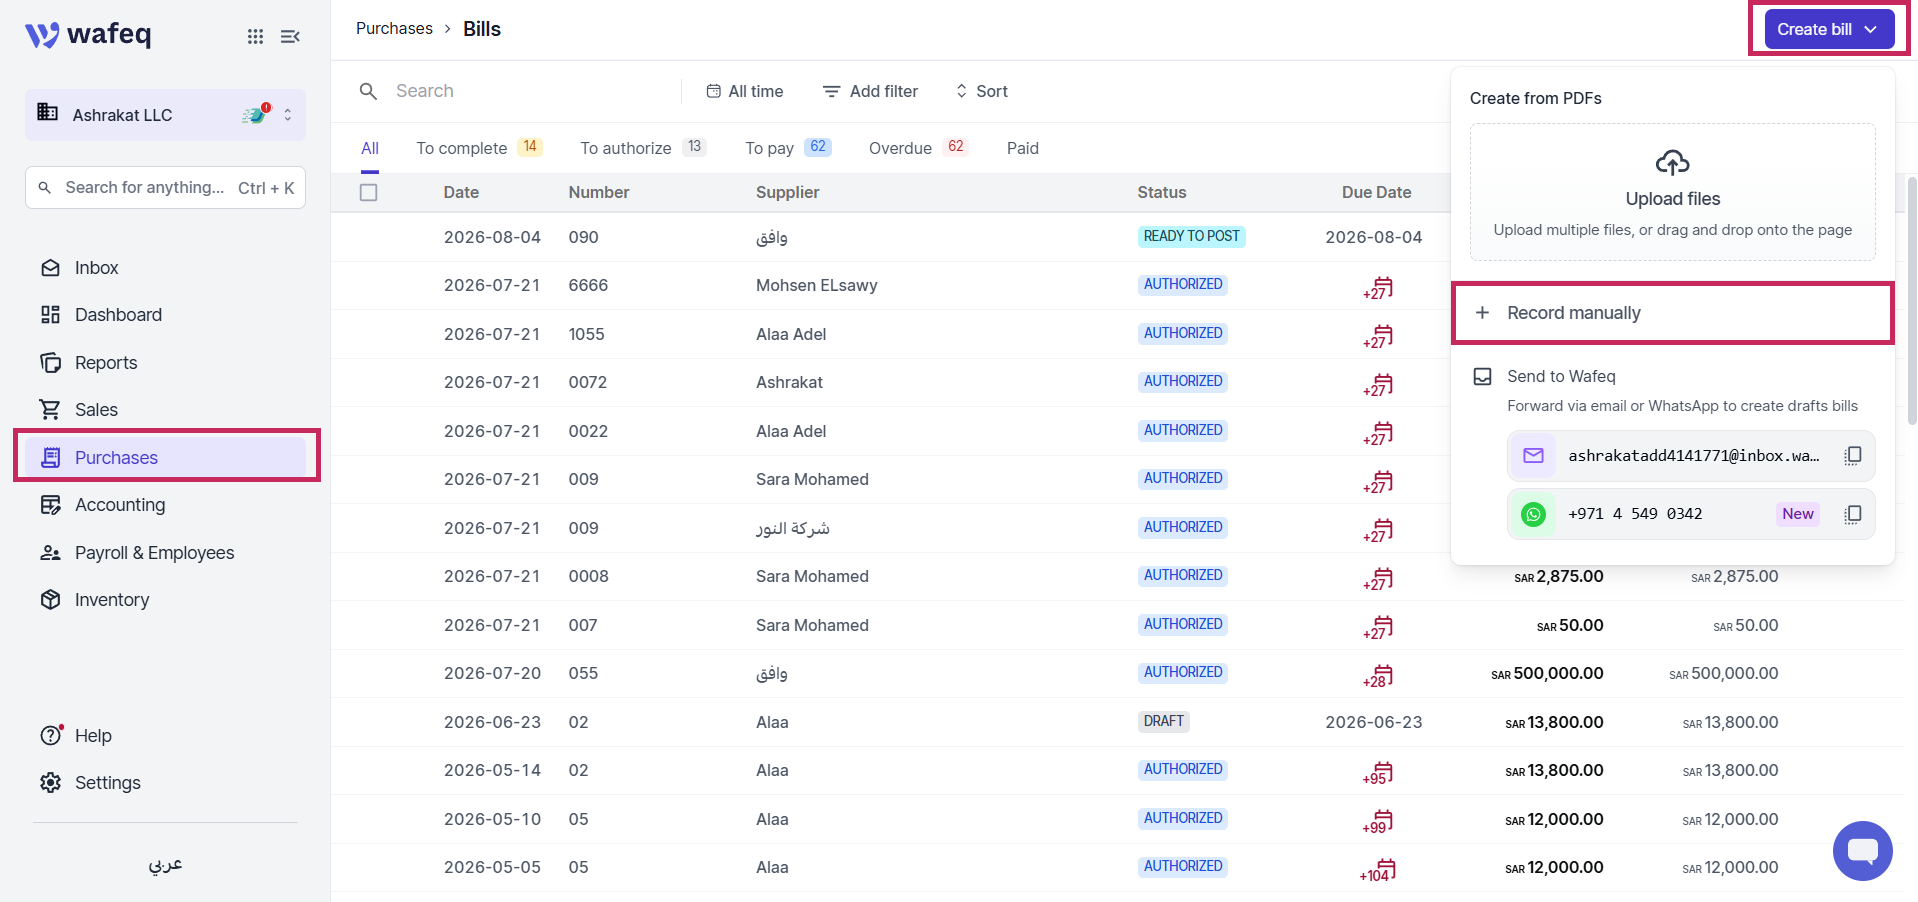Click Send to Wafeq inbox icon
The image size is (1918, 902).
(x=1483, y=377)
